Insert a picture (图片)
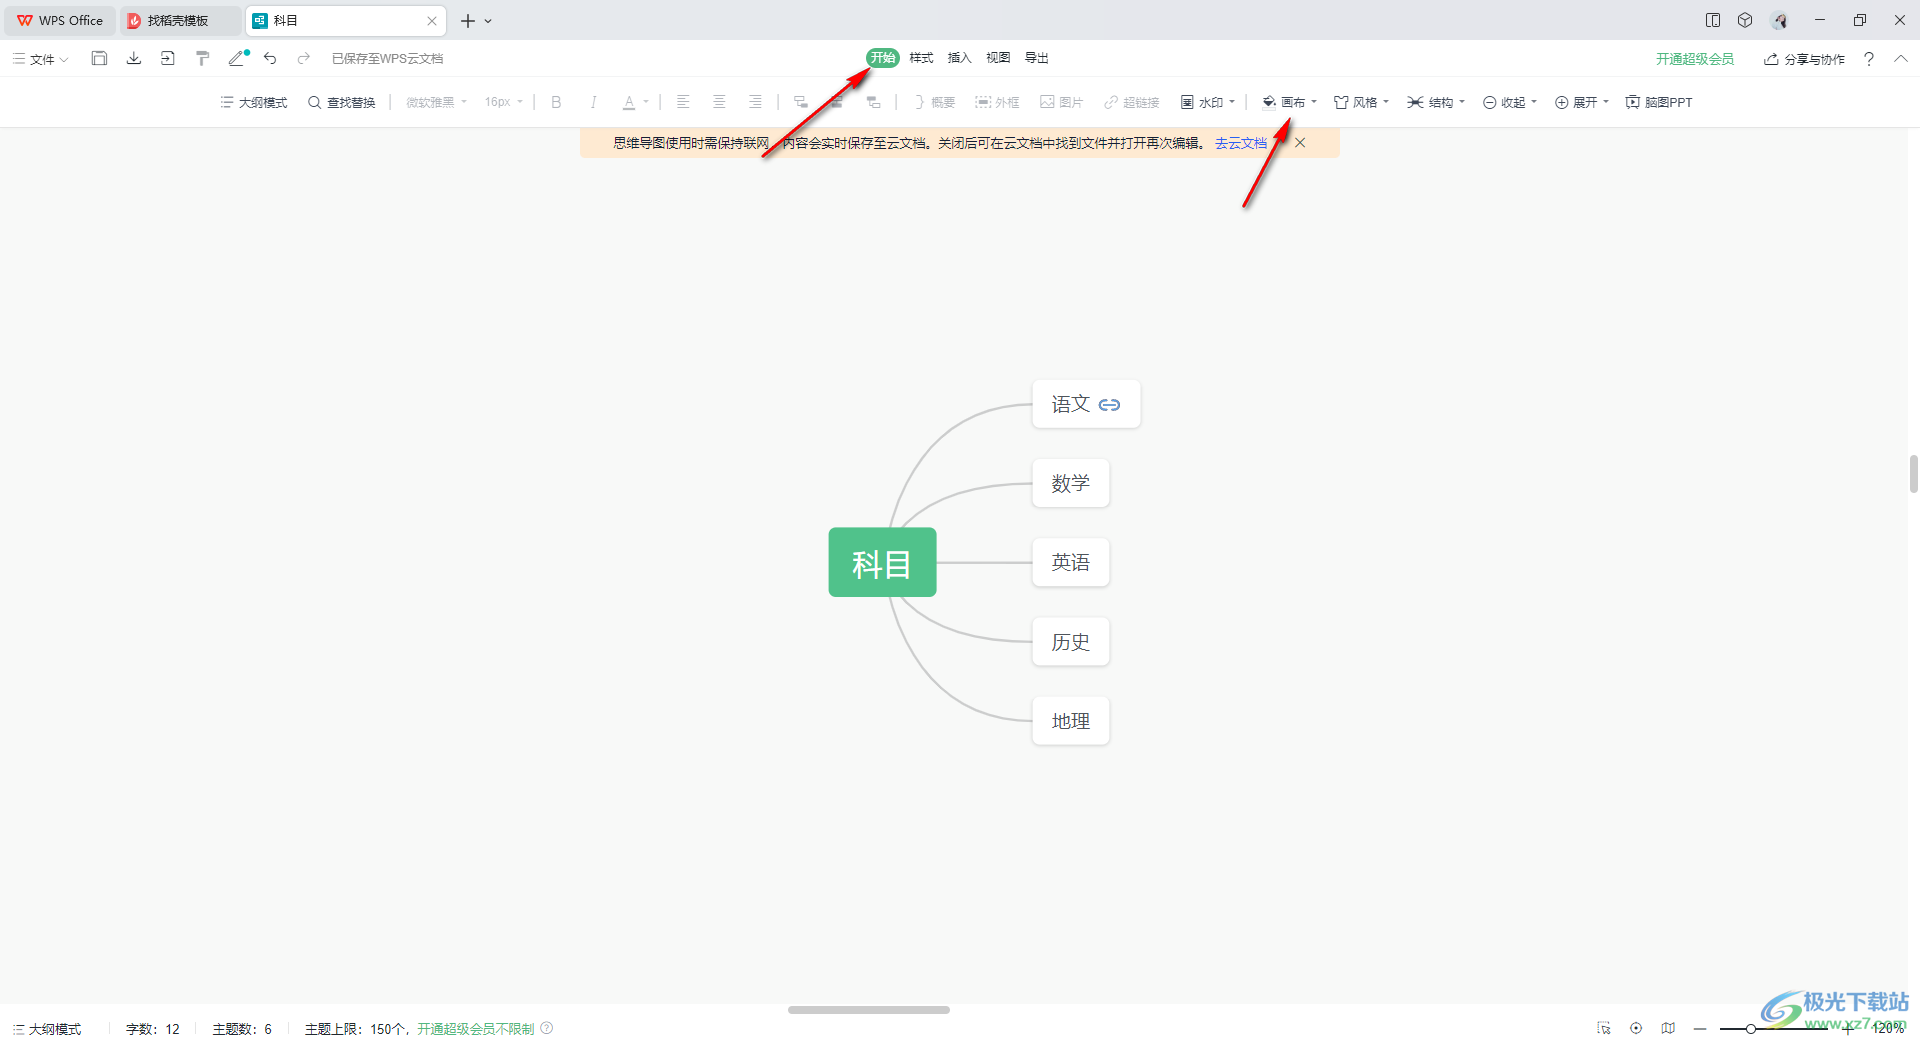 1061,102
